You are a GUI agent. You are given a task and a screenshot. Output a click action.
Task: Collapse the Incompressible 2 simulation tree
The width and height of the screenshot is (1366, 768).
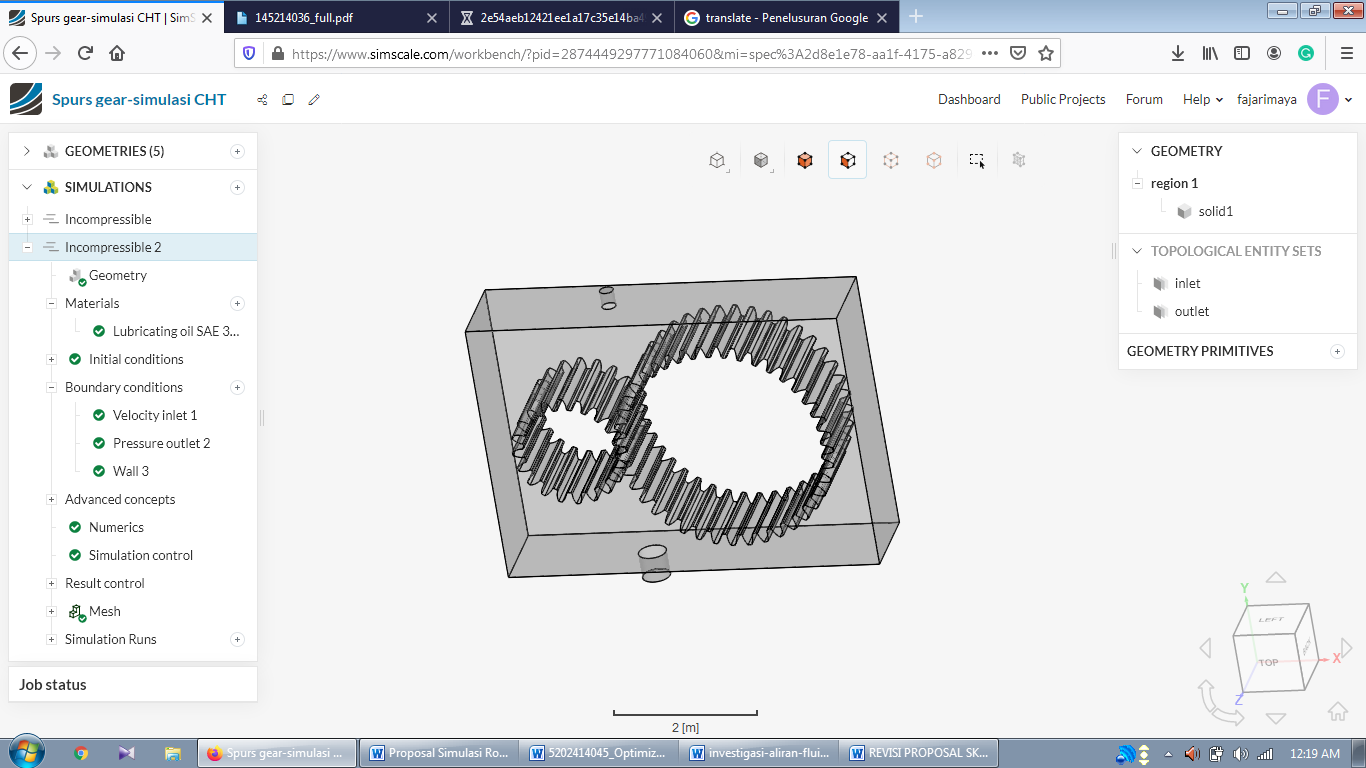[x=28, y=247]
